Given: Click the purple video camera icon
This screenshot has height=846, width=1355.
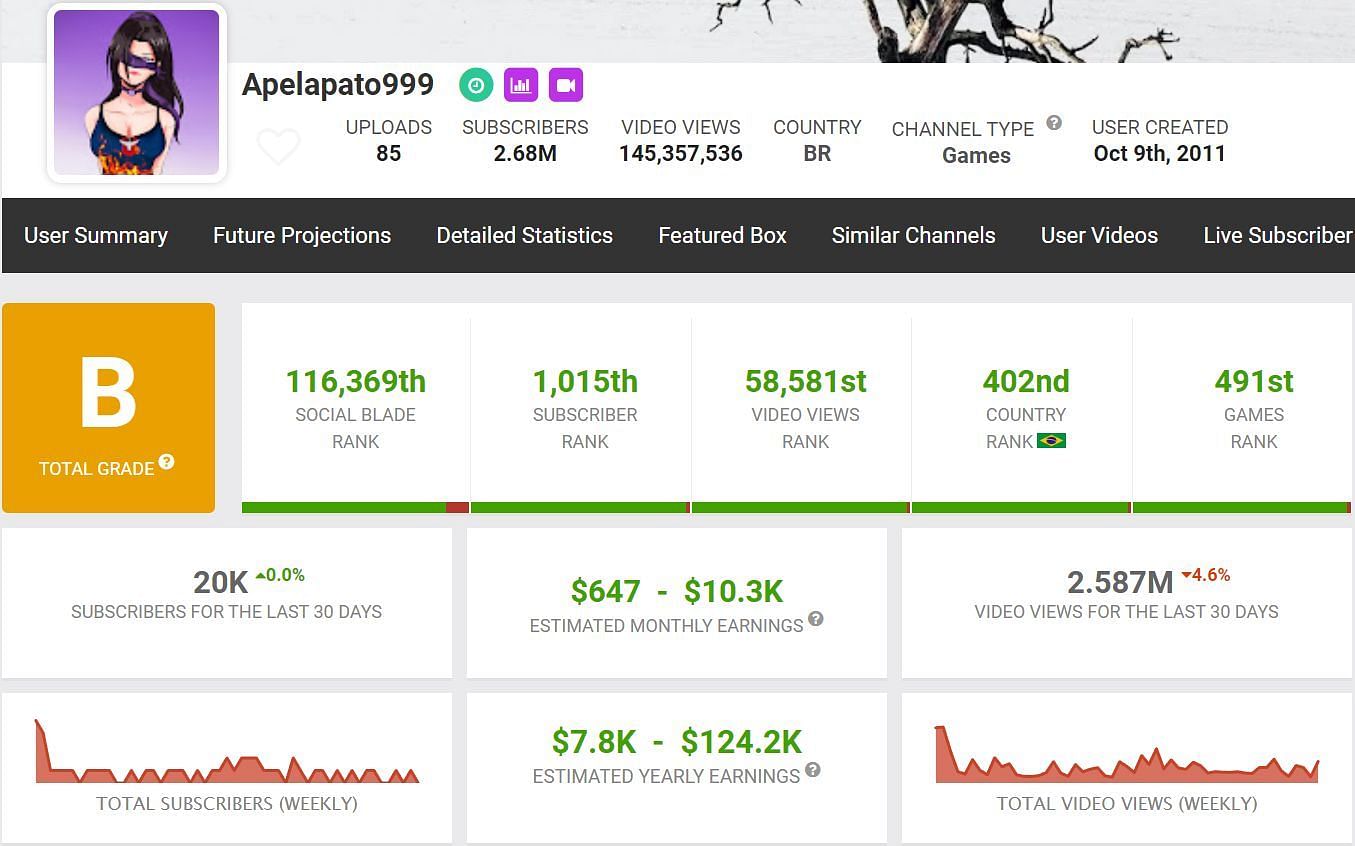Looking at the screenshot, I should tap(566, 85).
